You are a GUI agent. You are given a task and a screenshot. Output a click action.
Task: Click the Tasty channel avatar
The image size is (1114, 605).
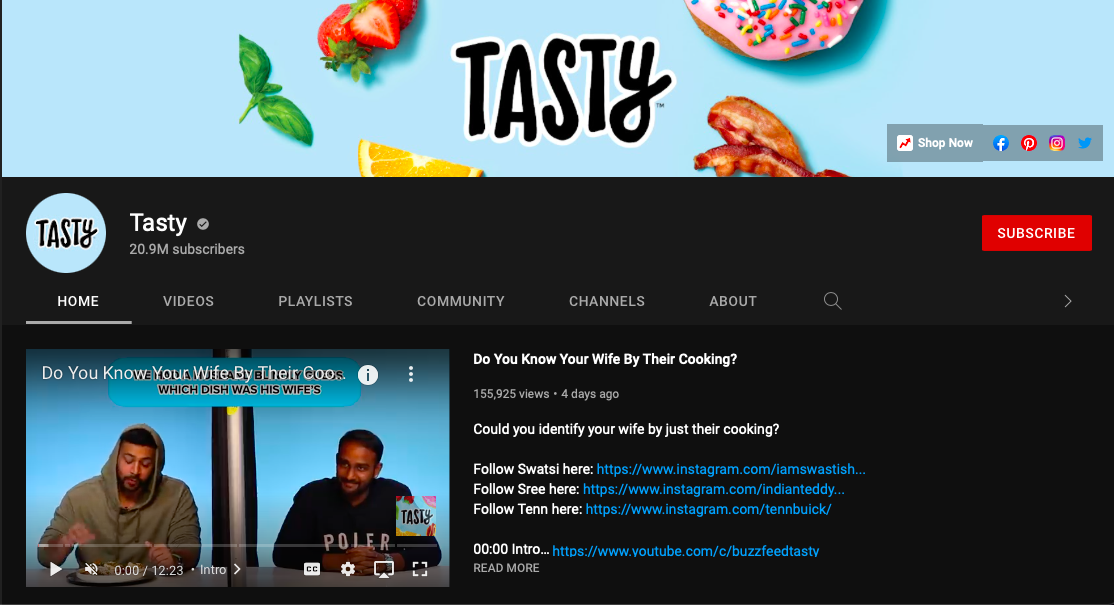click(x=66, y=233)
